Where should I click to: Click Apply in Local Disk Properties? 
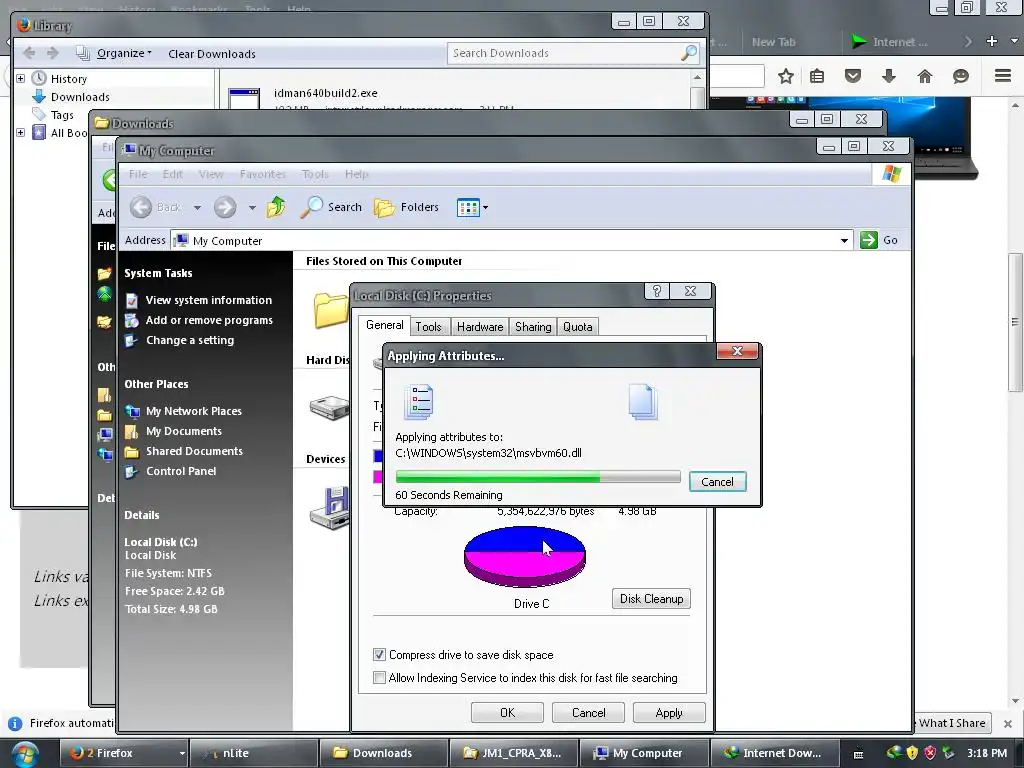coord(669,712)
